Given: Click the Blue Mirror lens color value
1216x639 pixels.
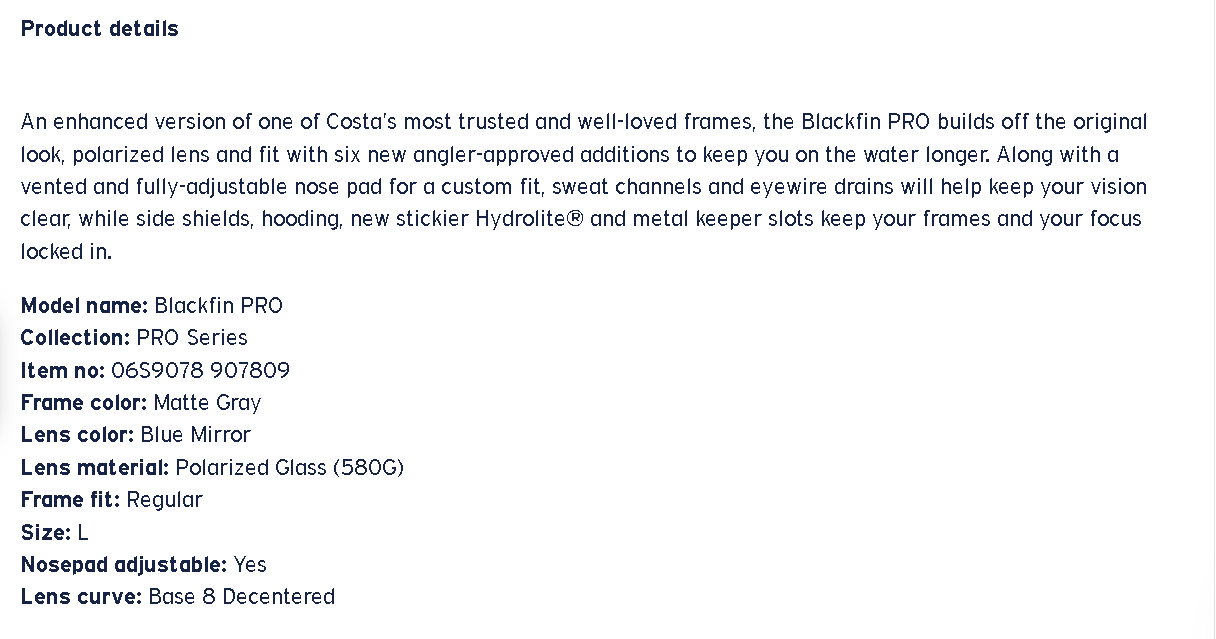Looking at the screenshot, I should coord(195,435).
